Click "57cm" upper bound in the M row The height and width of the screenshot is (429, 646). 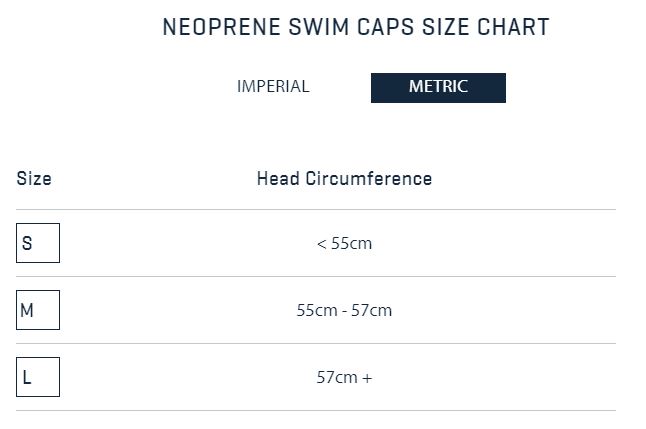[373, 311]
